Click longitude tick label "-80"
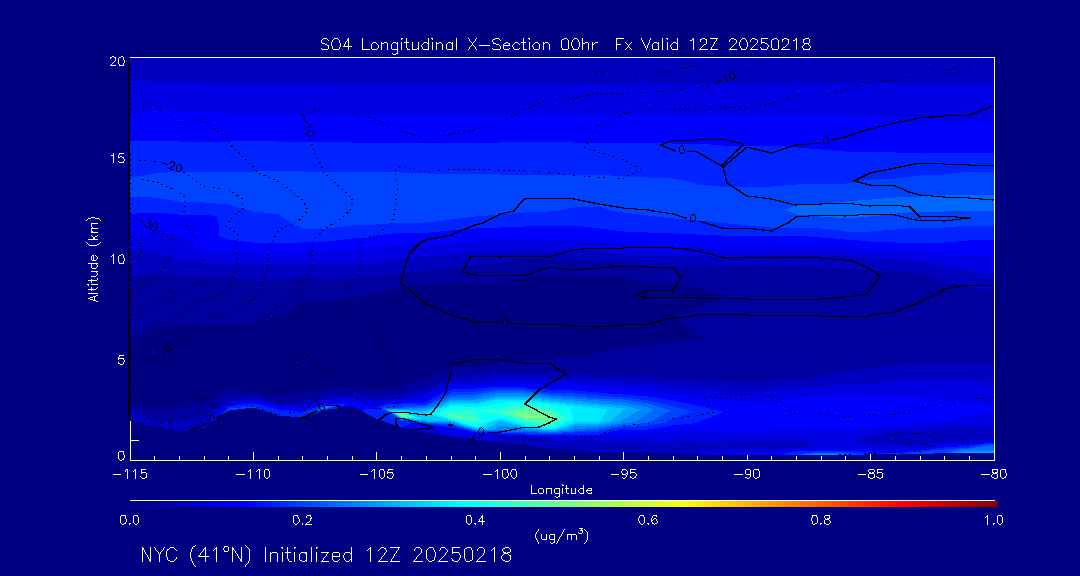The width and height of the screenshot is (1080, 576). [x=993, y=475]
